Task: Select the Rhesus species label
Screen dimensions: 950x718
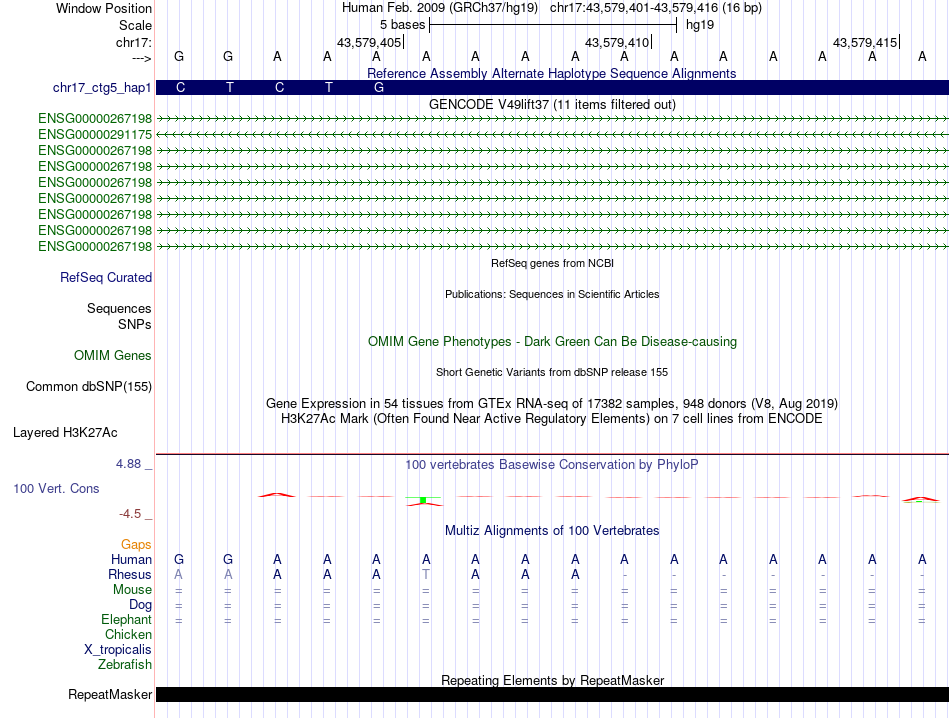Action: 130,574
